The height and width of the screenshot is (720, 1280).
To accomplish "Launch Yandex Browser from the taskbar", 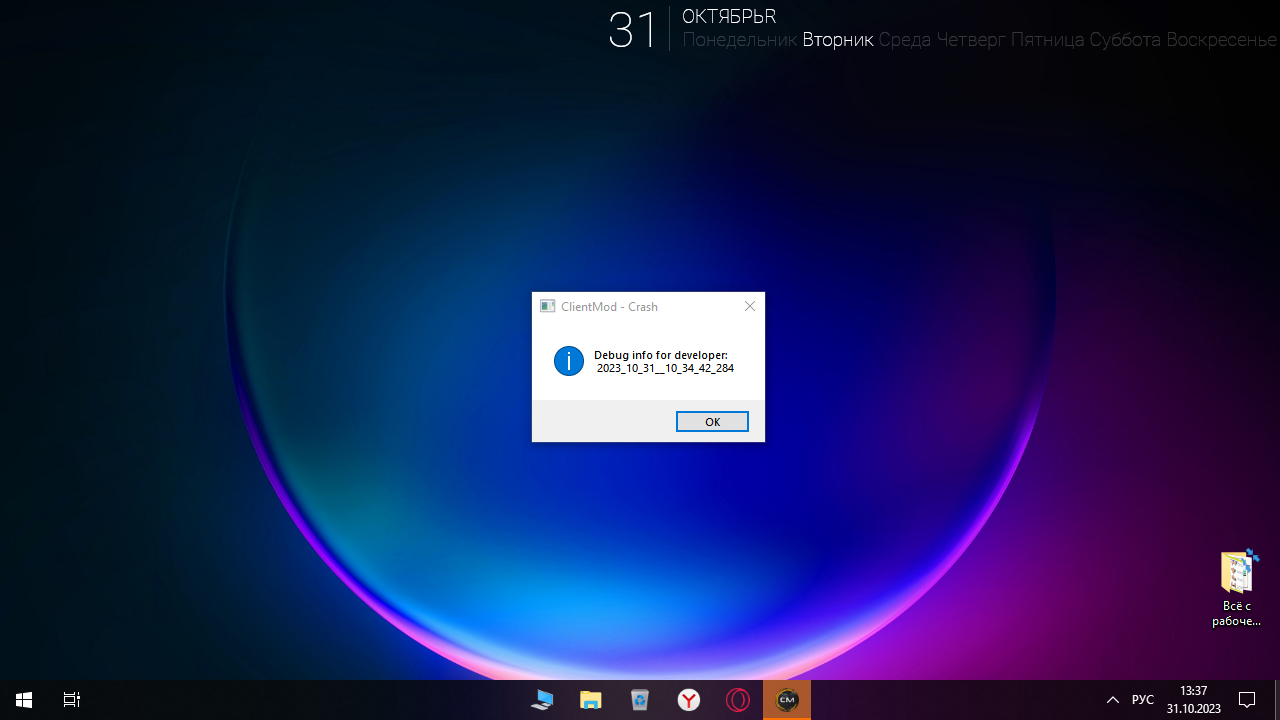I will [689, 700].
